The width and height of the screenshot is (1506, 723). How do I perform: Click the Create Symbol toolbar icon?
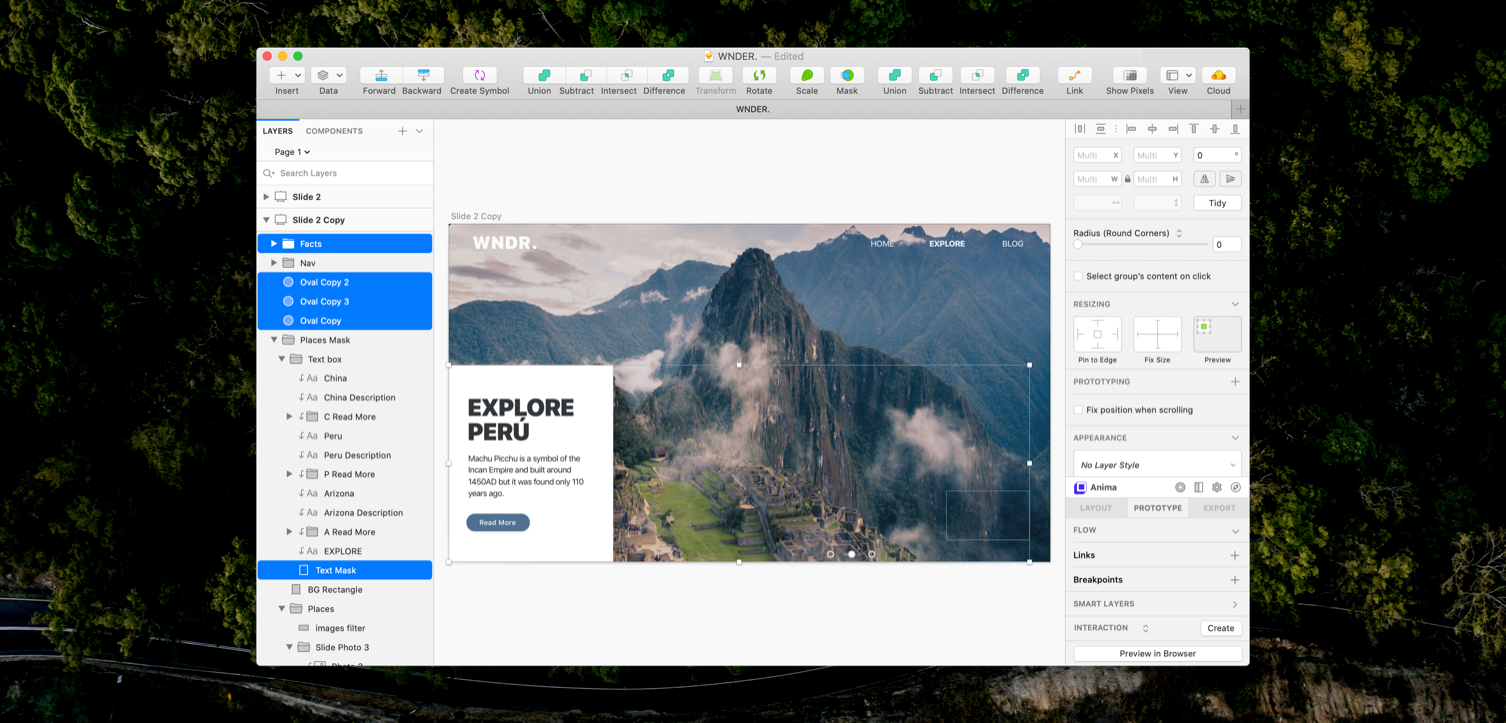click(479, 76)
